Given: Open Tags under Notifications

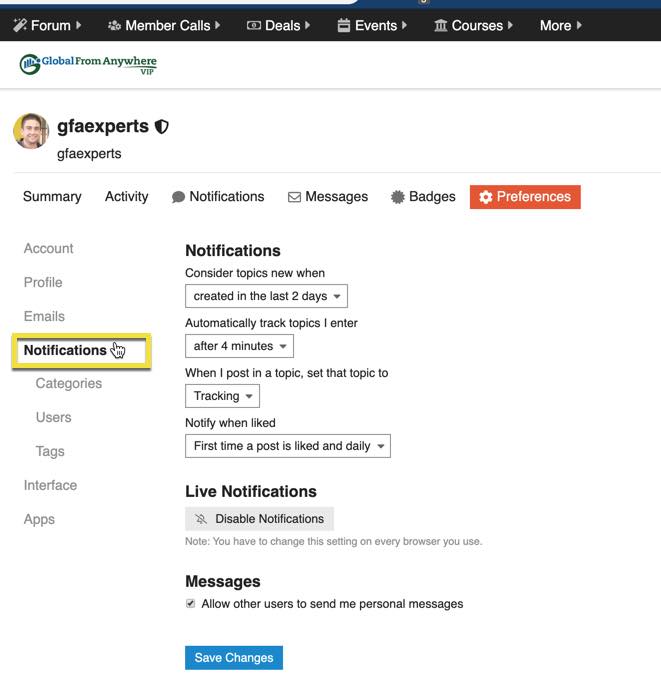Looking at the screenshot, I should (50, 451).
